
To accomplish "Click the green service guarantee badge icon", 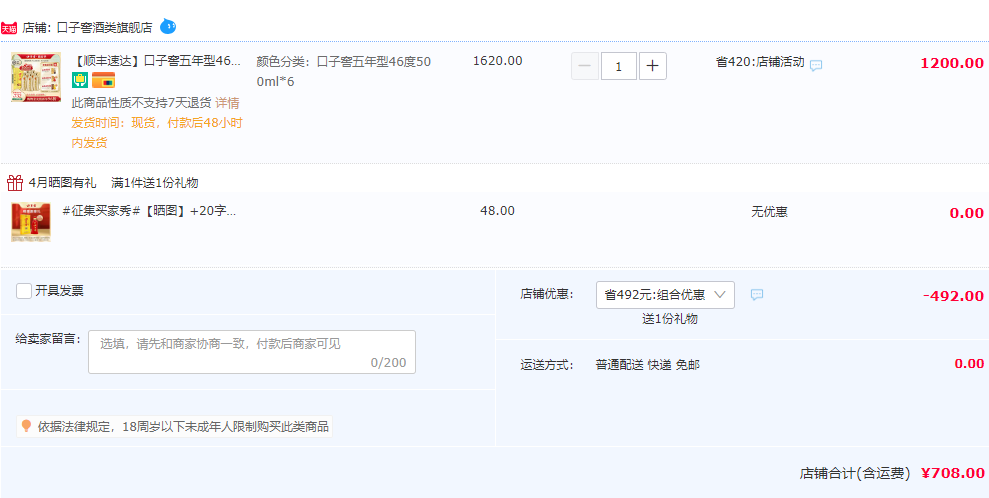I will click(x=79, y=81).
